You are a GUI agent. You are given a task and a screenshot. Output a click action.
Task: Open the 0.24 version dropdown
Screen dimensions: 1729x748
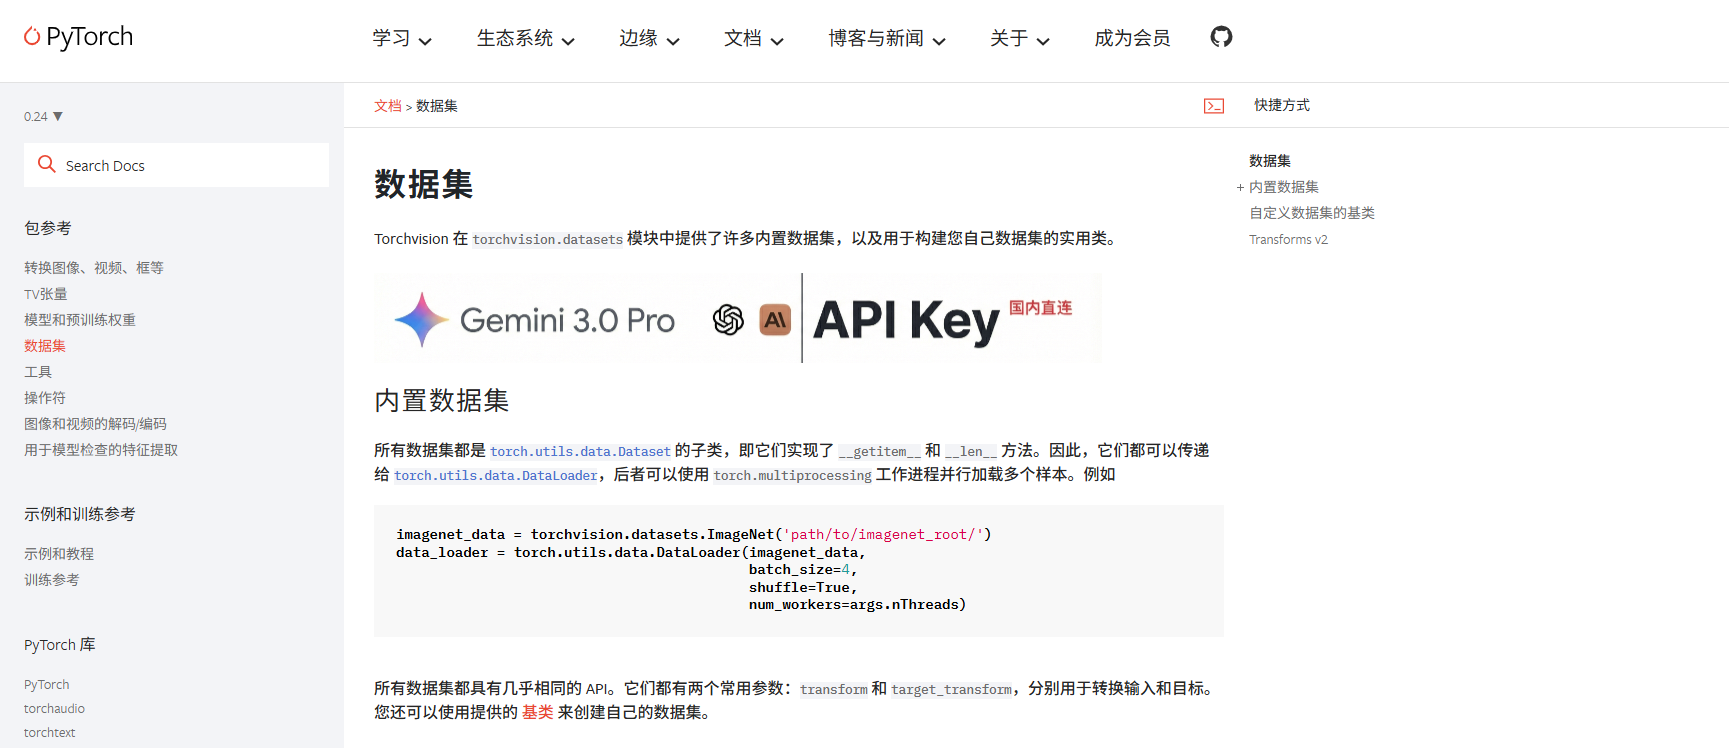(x=43, y=117)
